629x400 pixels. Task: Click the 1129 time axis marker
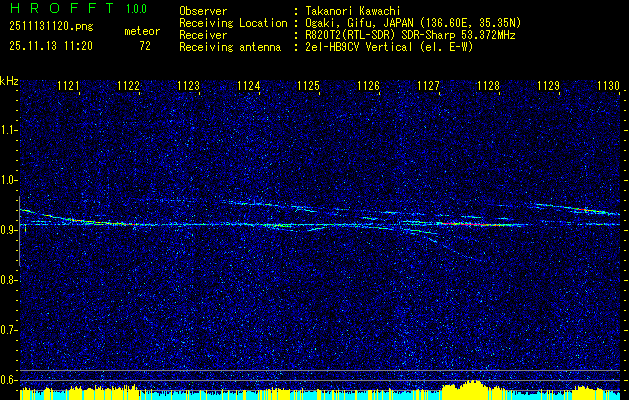coord(548,85)
